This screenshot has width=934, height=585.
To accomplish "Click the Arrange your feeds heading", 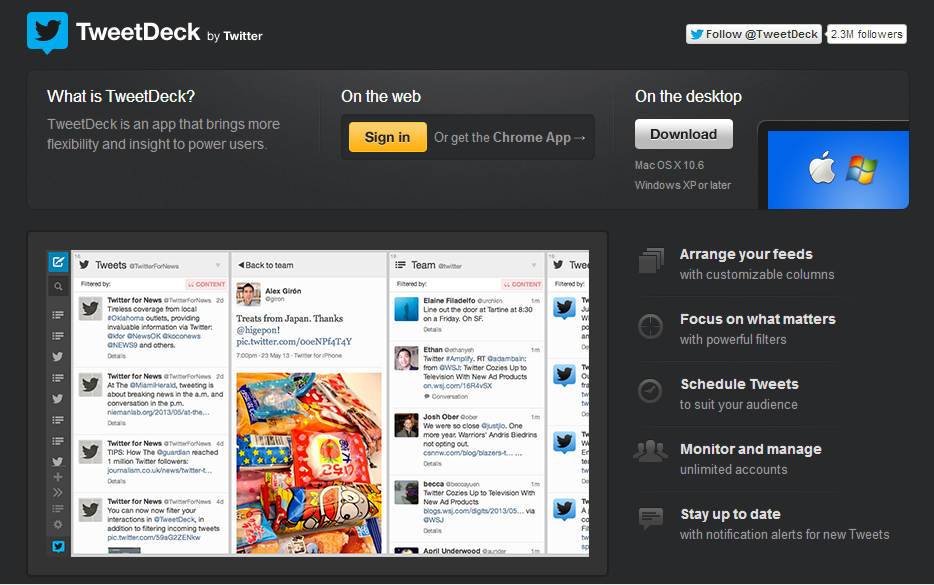I will coord(746,254).
